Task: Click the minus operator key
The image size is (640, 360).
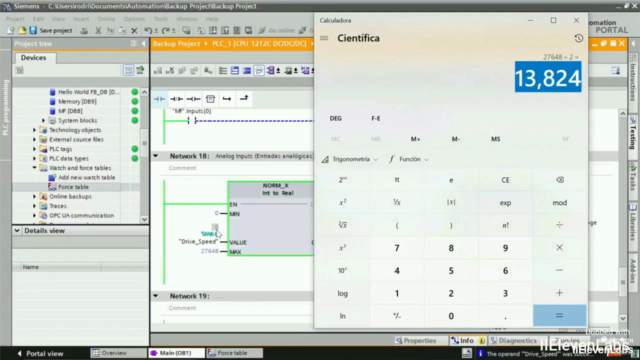Action: pos(560,271)
